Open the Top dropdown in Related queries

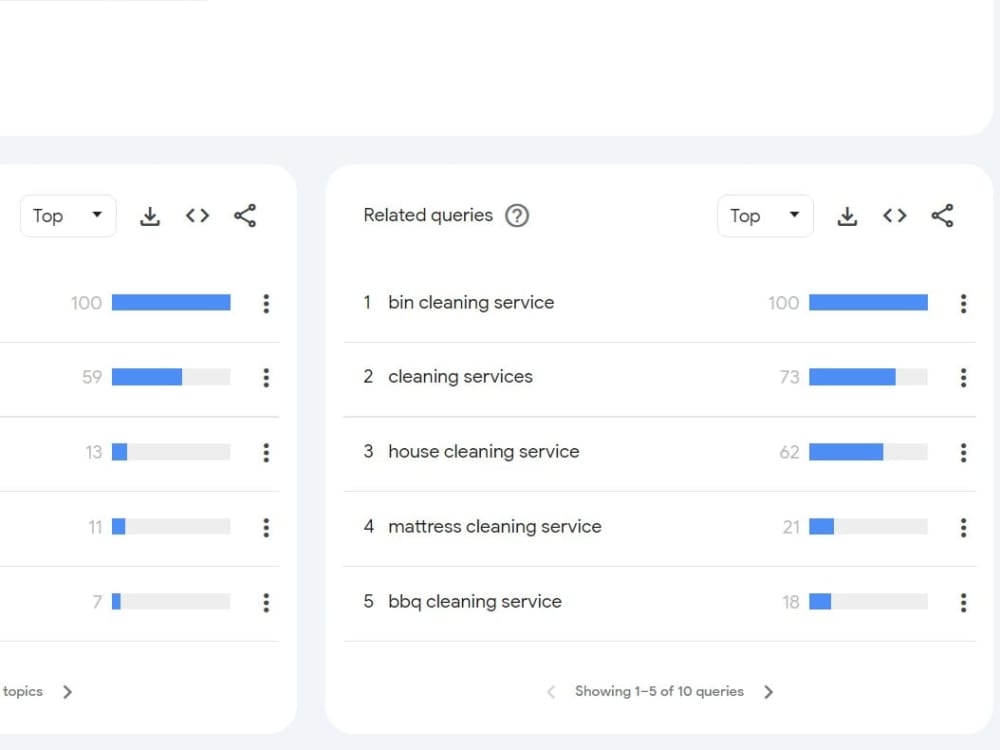point(765,216)
